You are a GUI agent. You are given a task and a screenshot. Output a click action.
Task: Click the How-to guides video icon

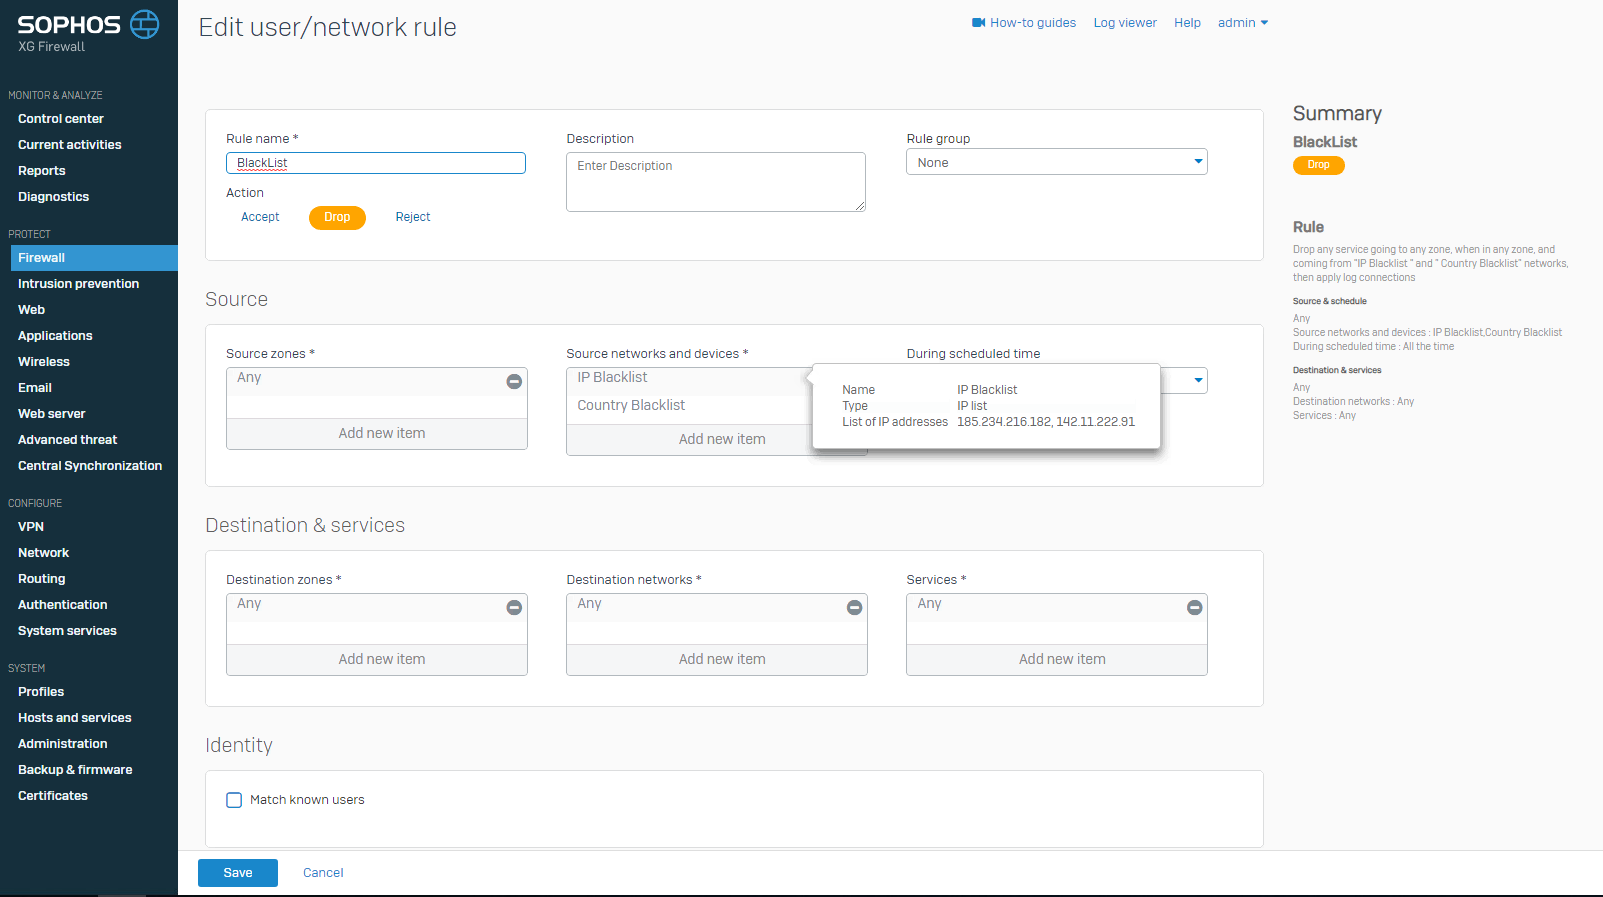(978, 23)
